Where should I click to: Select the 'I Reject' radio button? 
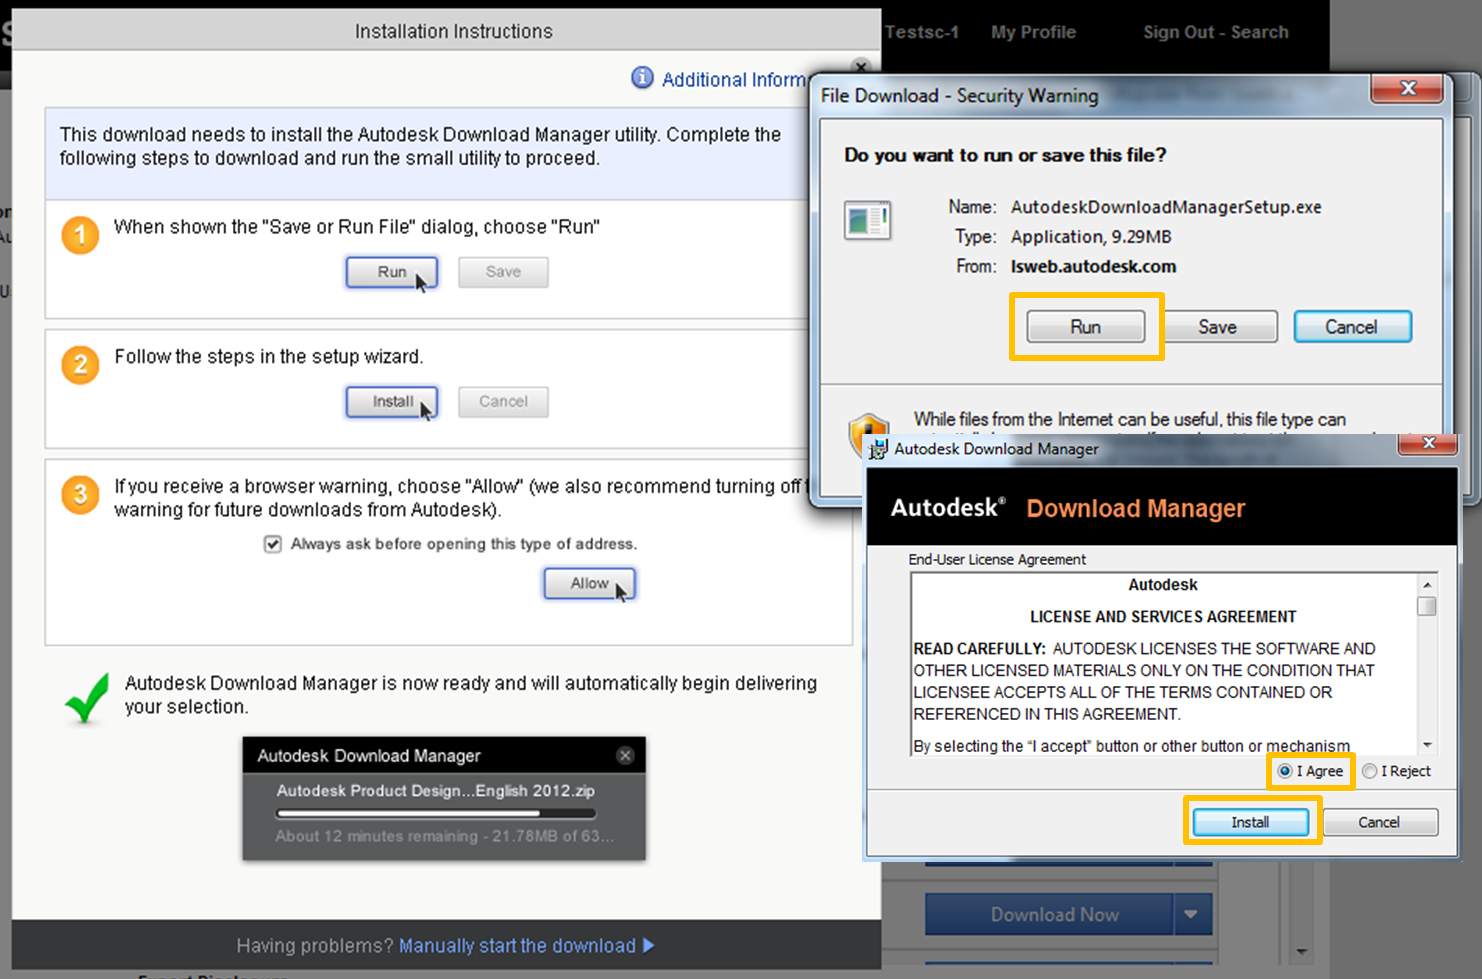(1369, 771)
